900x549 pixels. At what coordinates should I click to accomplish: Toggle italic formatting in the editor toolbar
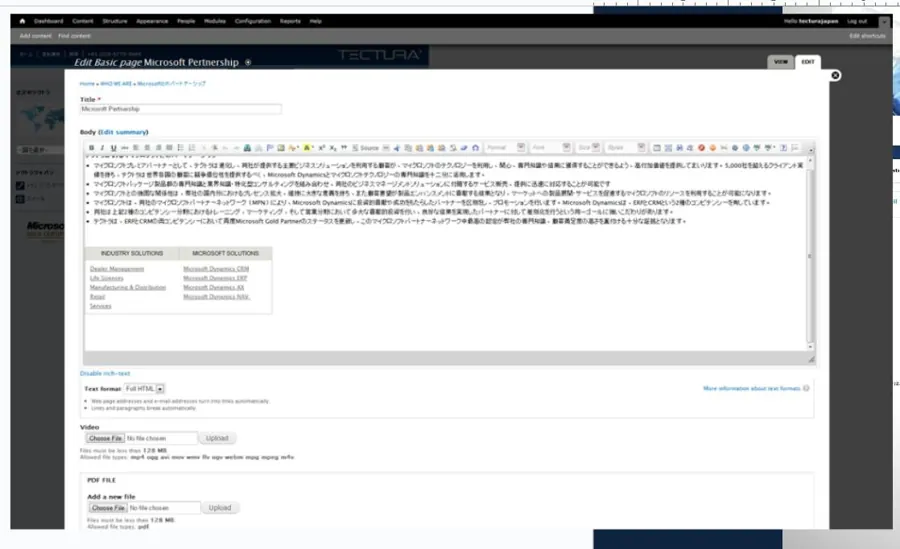[x=102, y=148]
